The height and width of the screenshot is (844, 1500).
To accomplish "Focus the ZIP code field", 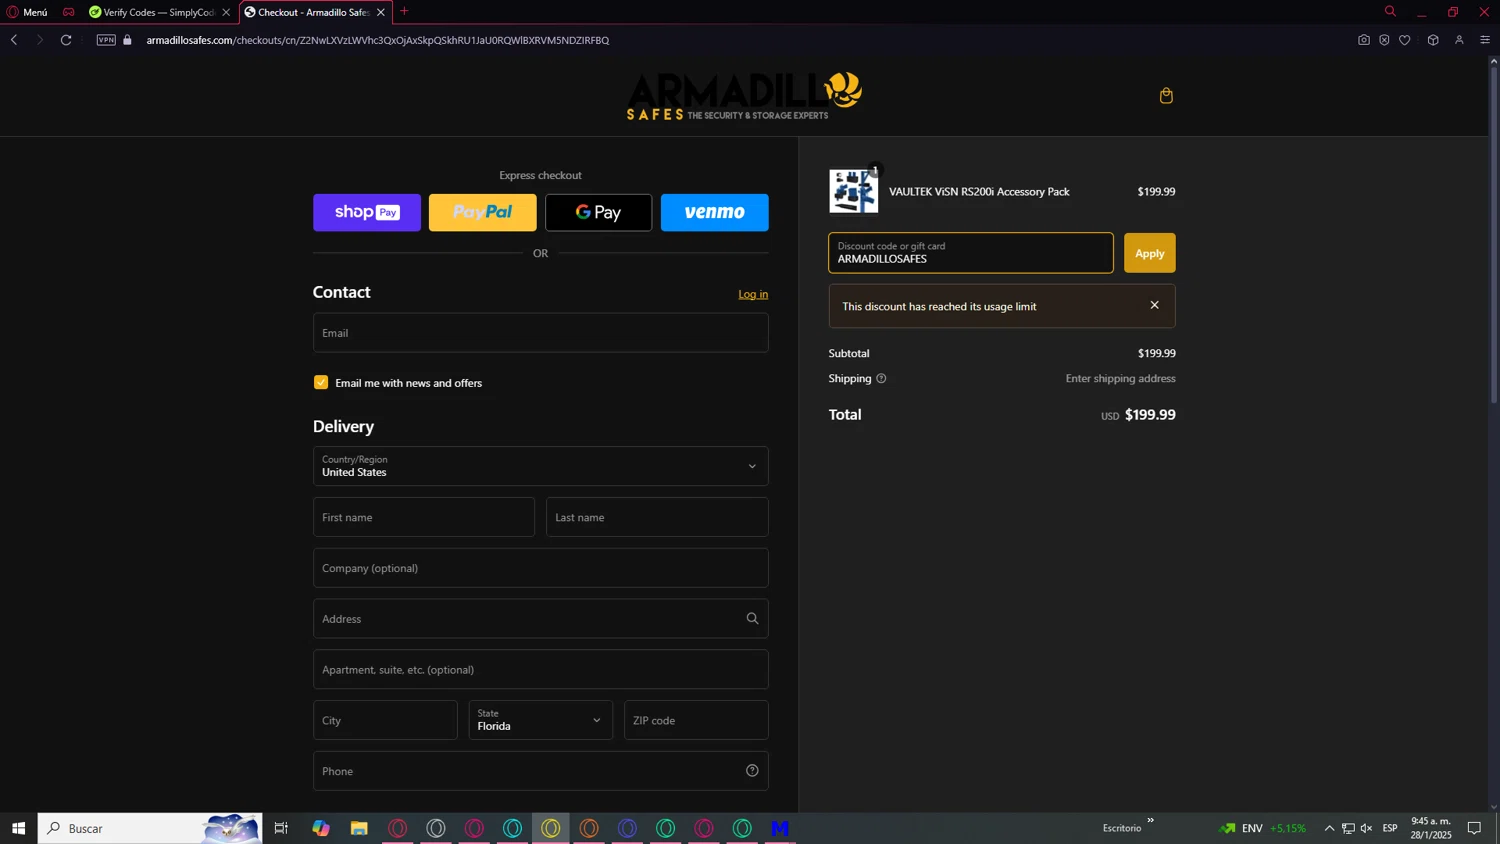I will [696, 720].
